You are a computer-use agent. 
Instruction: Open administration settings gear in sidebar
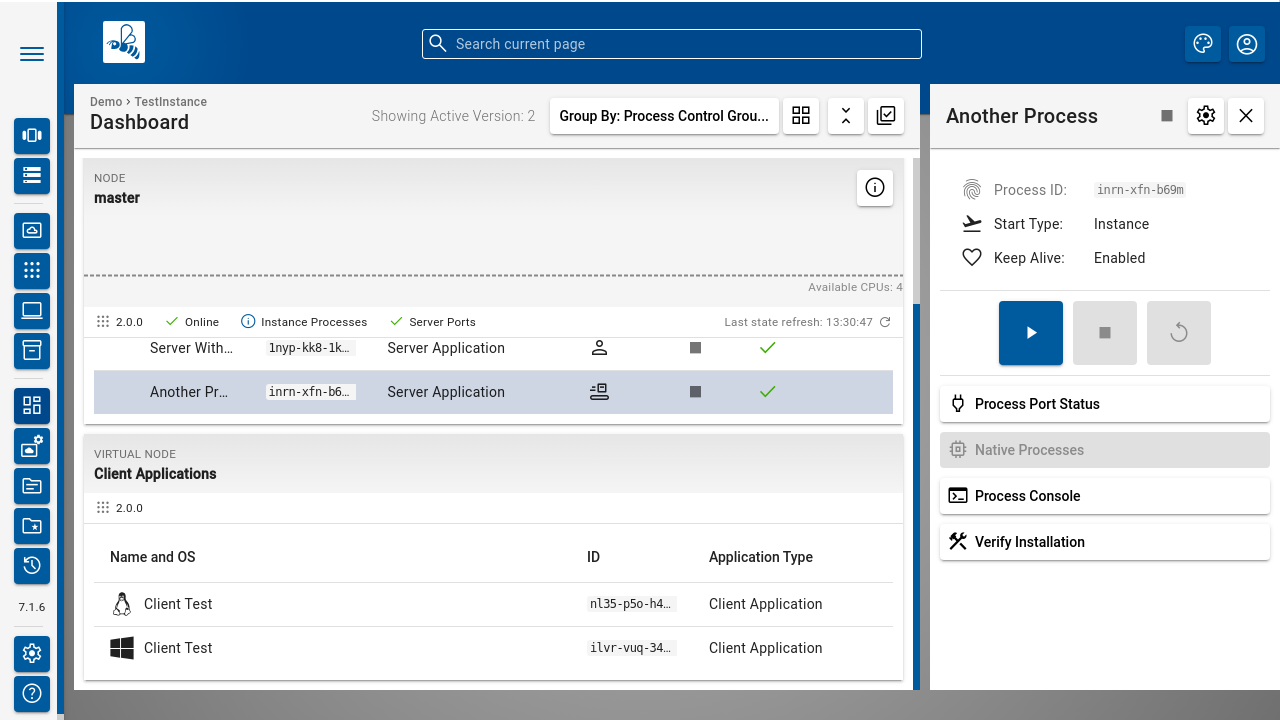pos(32,654)
